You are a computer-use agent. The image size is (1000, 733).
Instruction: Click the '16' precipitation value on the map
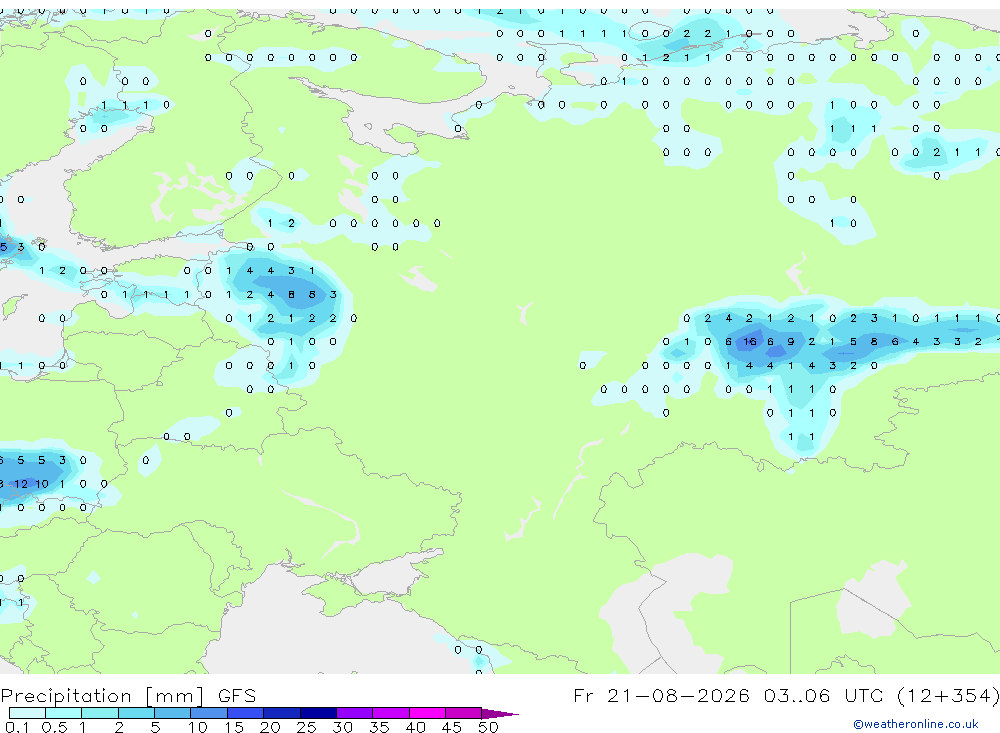pyautogui.click(x=749, y=342)
